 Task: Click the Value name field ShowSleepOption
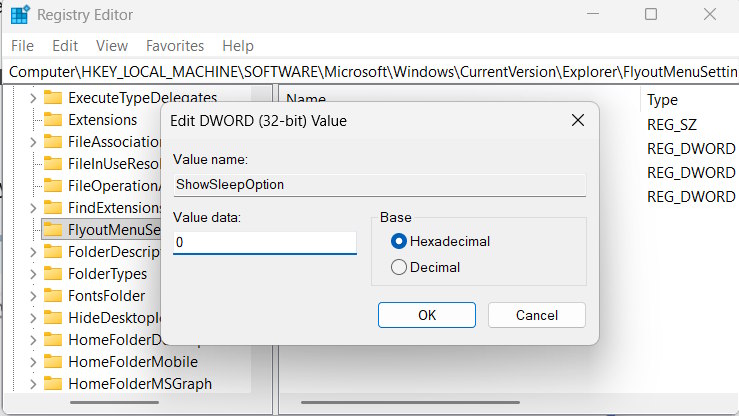coord(379,185)
